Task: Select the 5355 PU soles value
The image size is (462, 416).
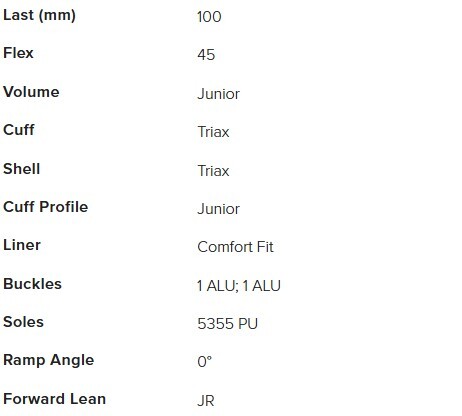Action: point(228,324)
